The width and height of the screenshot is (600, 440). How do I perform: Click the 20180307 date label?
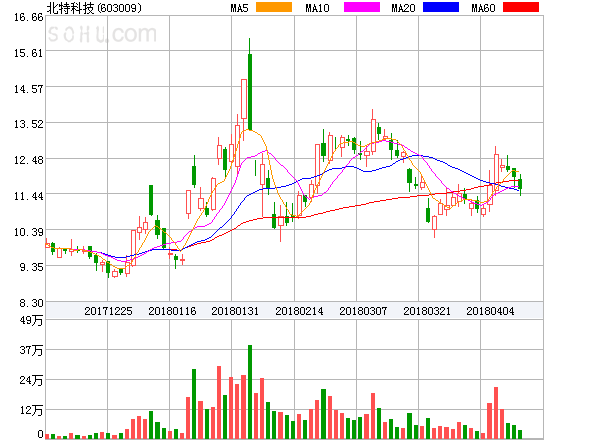coord(363,311)
